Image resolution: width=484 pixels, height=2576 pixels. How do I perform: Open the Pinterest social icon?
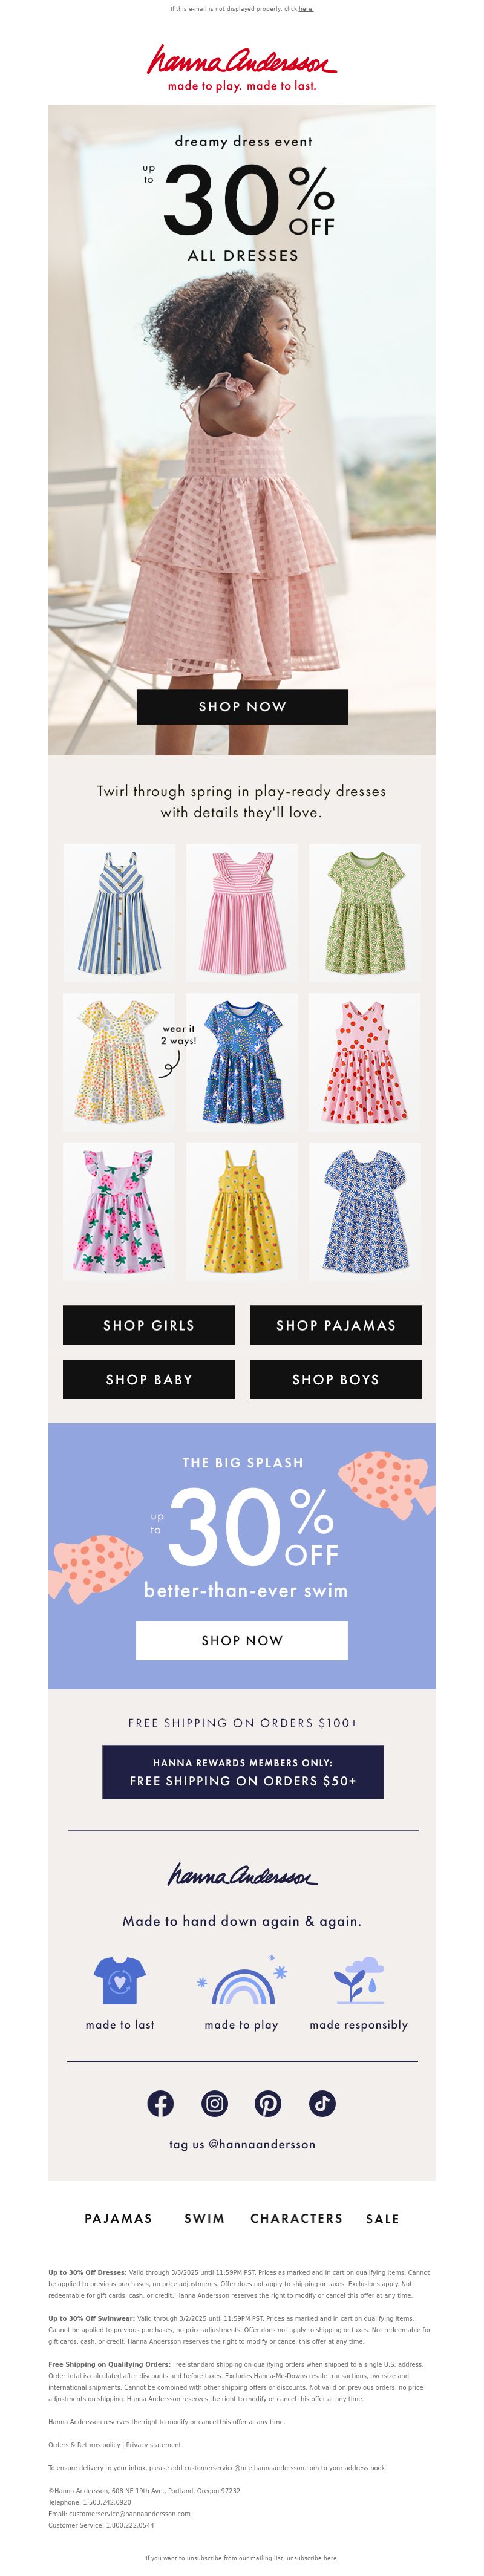[268, 2104]
